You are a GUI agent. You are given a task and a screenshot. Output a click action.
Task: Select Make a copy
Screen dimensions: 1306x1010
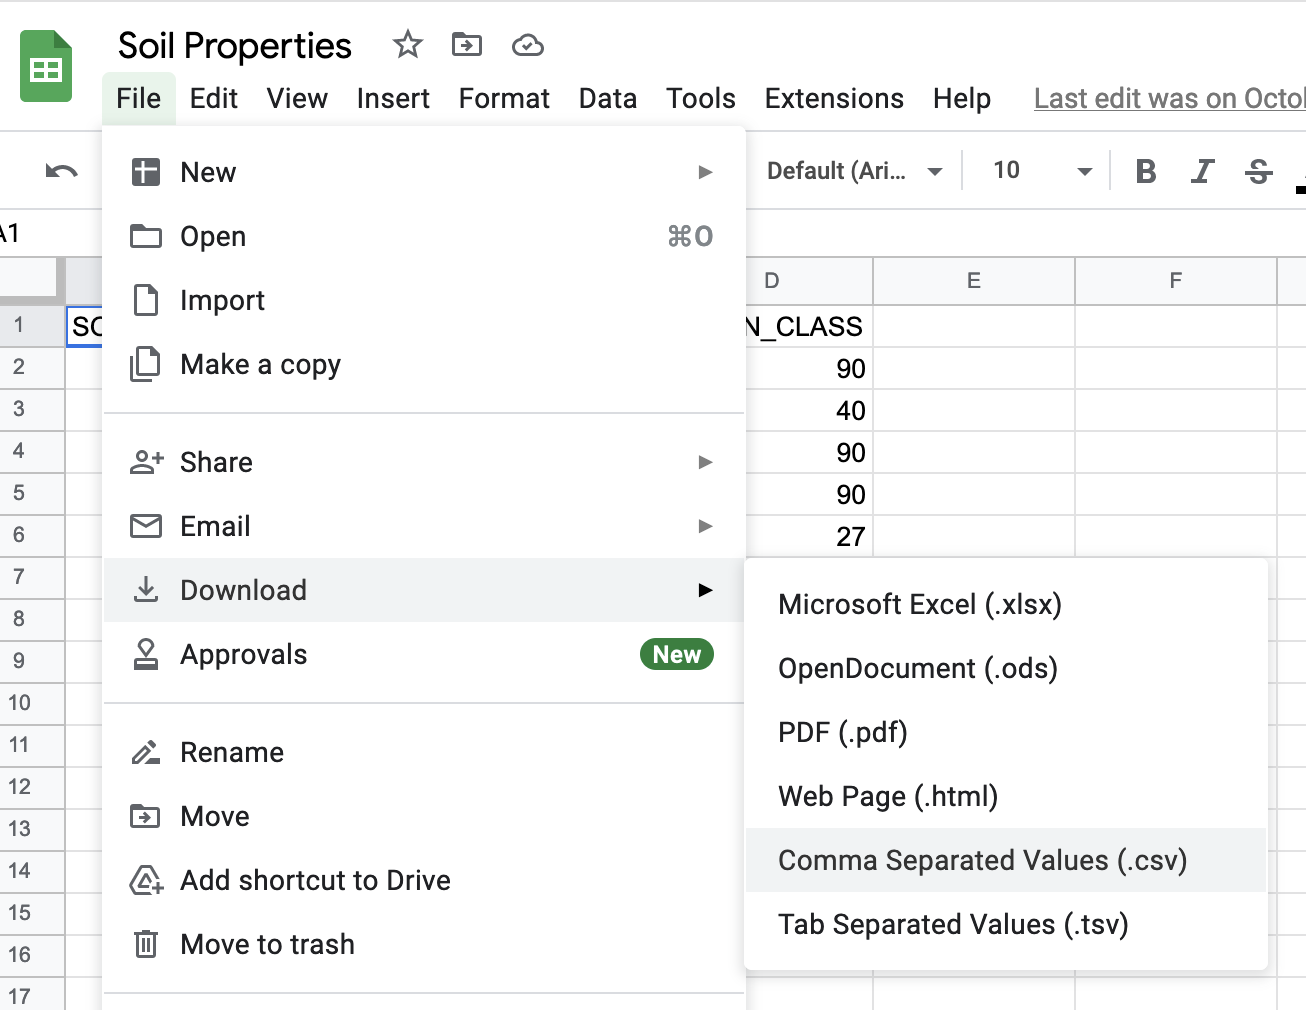tap(260, 365)
